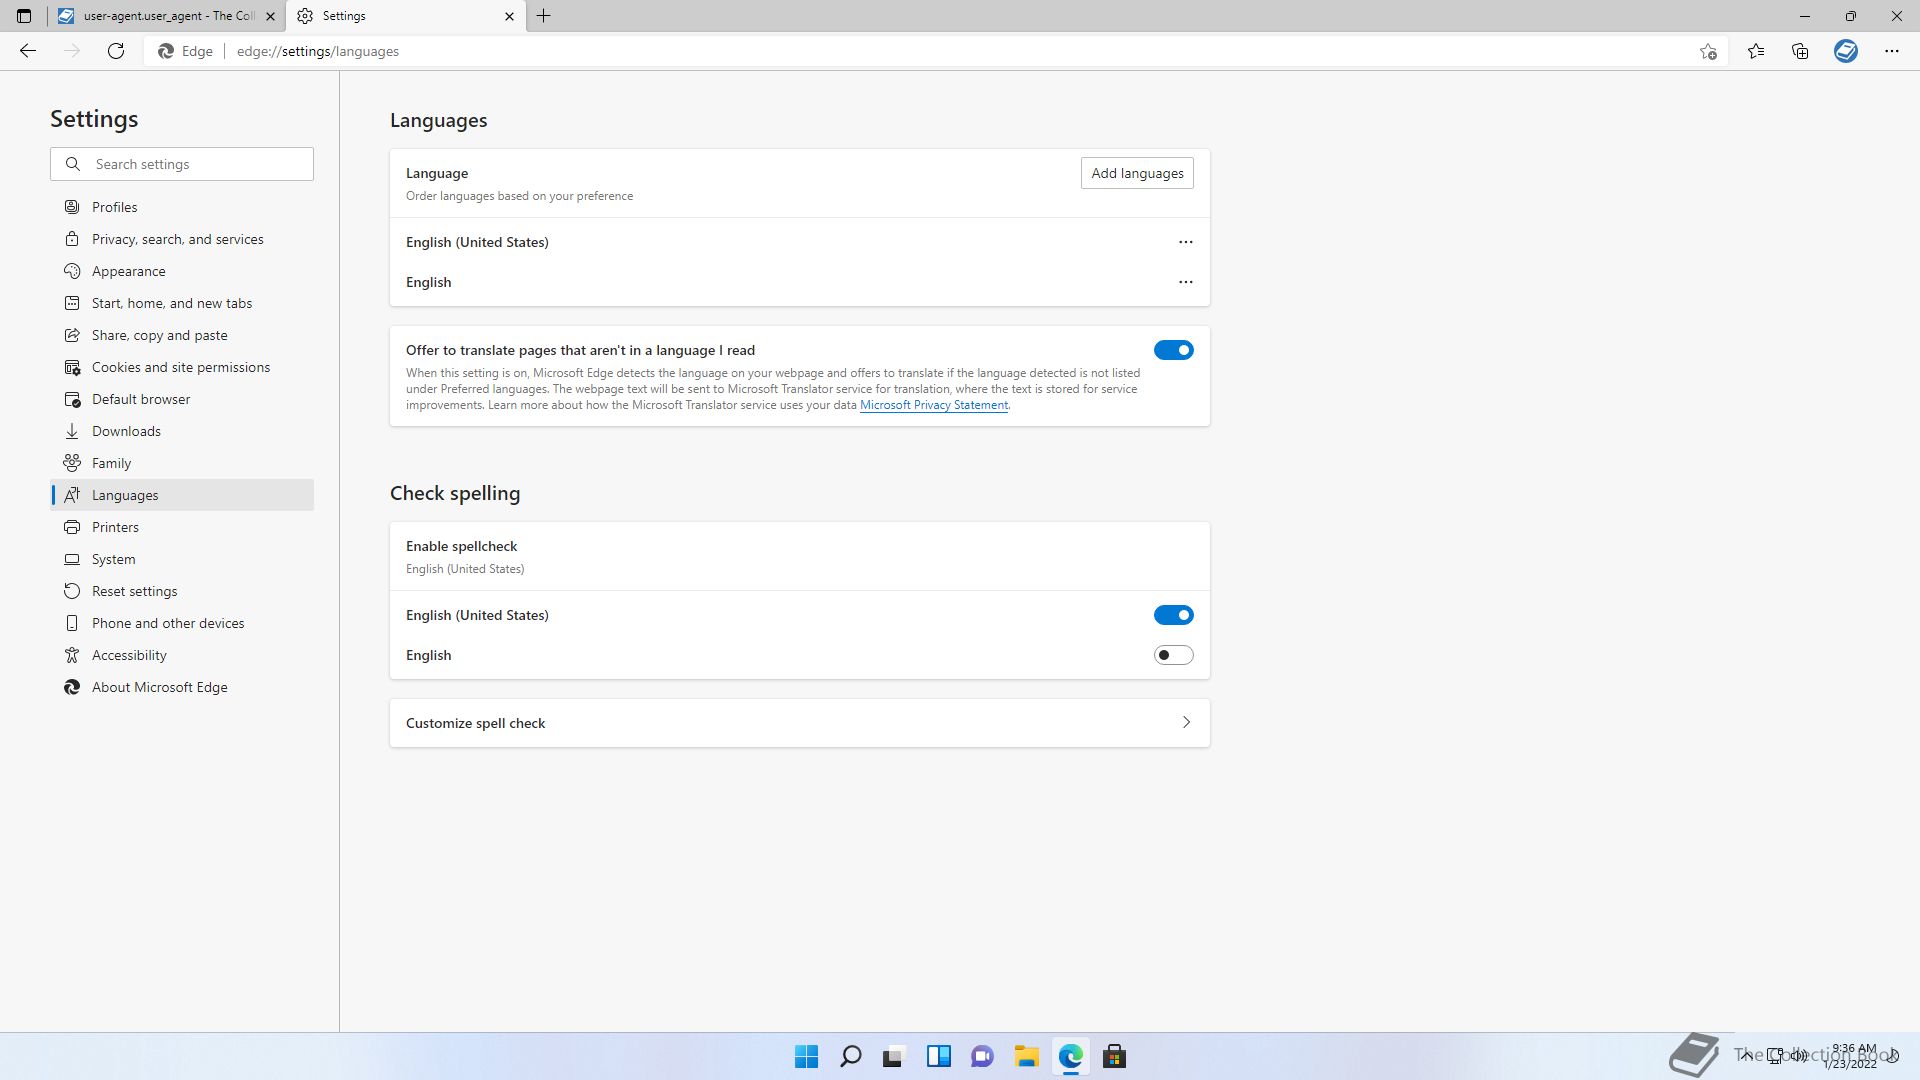Select the Settings tab
This screenshot has height=1080, width=1920.
tap(405, 16)
